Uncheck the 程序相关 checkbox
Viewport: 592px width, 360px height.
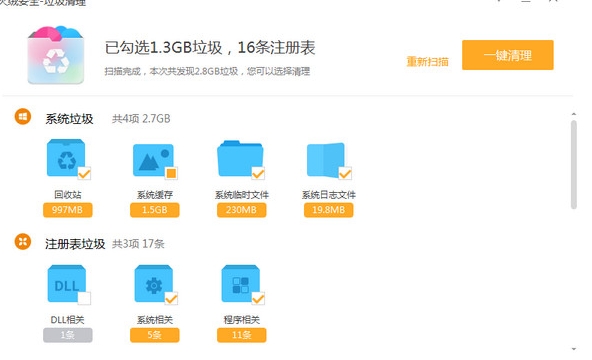point(258,298)
